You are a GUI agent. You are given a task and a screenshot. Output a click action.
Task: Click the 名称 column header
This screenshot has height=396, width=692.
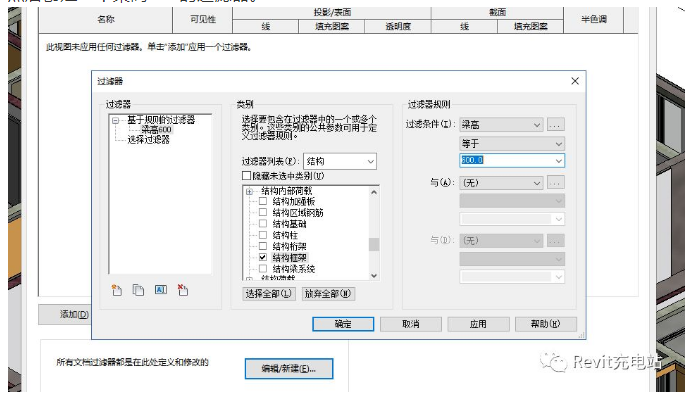tap(105, 19)
